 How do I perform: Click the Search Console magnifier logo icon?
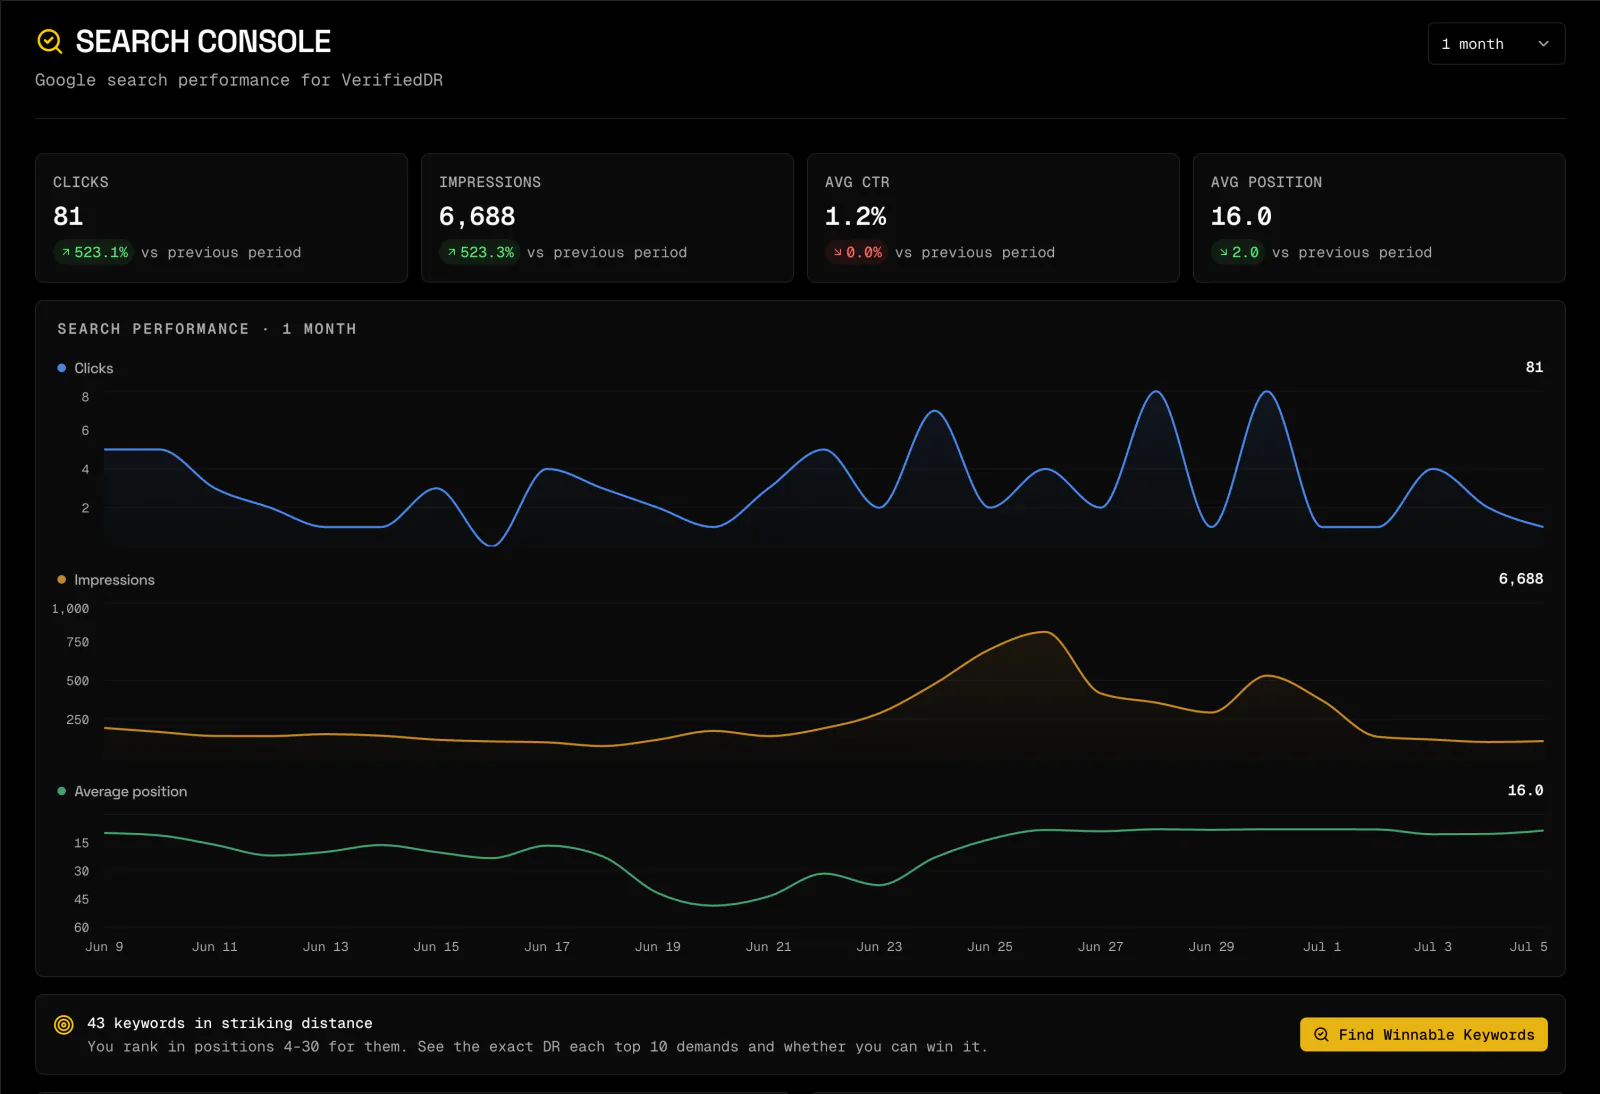(x=50, y=41)
